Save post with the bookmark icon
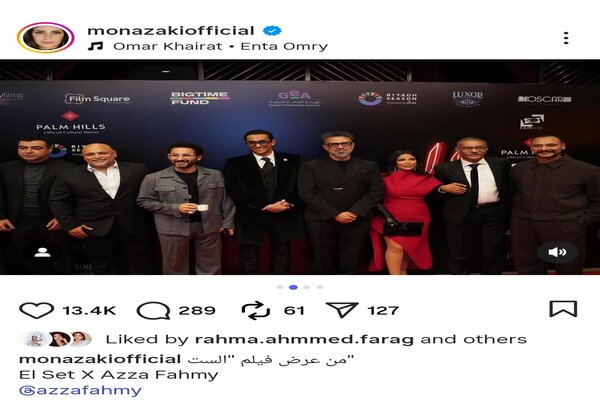The height and width of the screenshot is (400, 600). coord(563,309)
